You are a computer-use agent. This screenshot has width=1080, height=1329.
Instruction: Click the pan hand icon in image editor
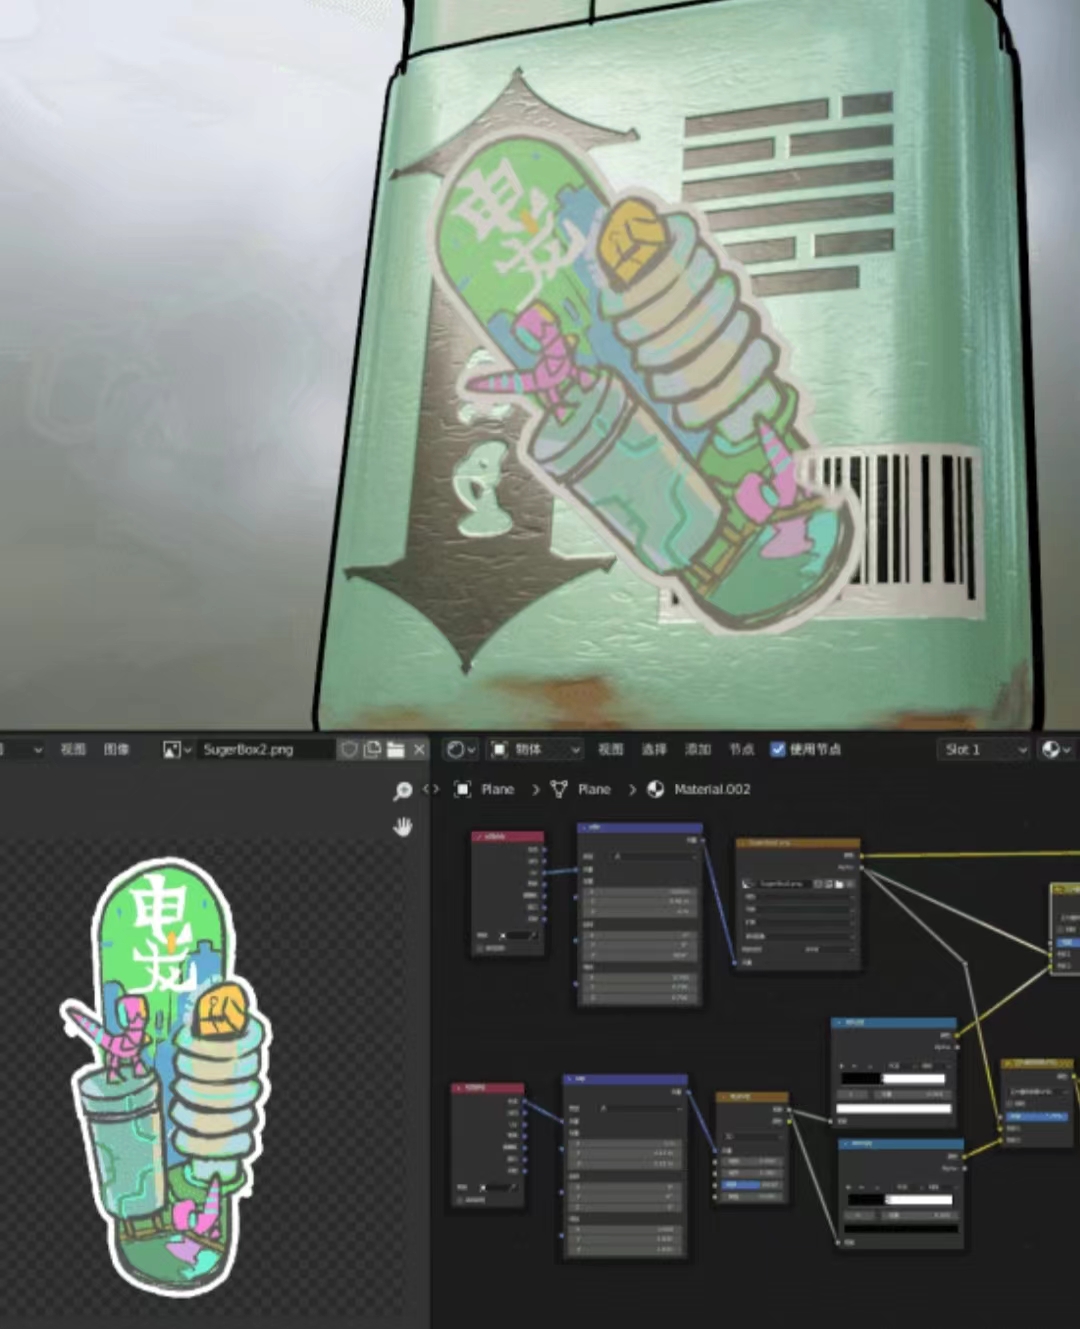402,827
